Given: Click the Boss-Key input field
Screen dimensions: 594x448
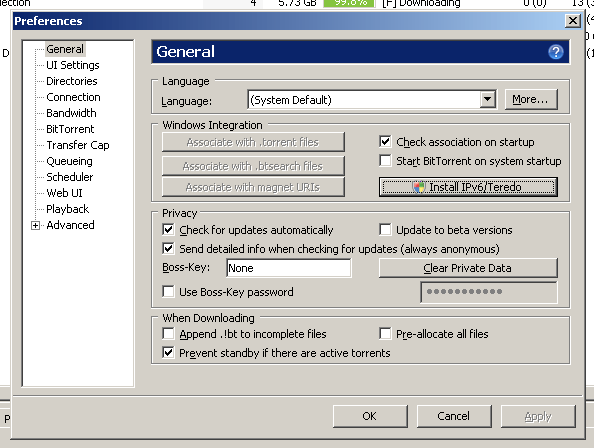Looking at the screenshot, I should pyautogui.click(x=289, y=268).
